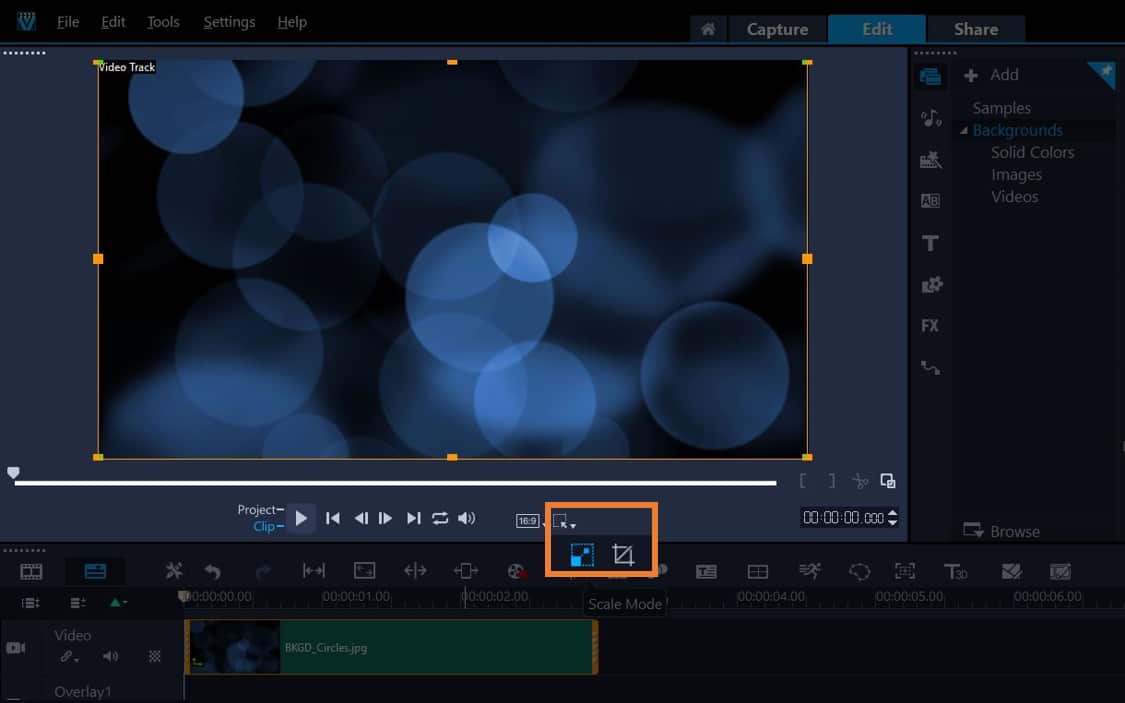This screenshot has height=703, width=1125.
Task: Click the slide tool icon
Action: [x=466, y=571]
